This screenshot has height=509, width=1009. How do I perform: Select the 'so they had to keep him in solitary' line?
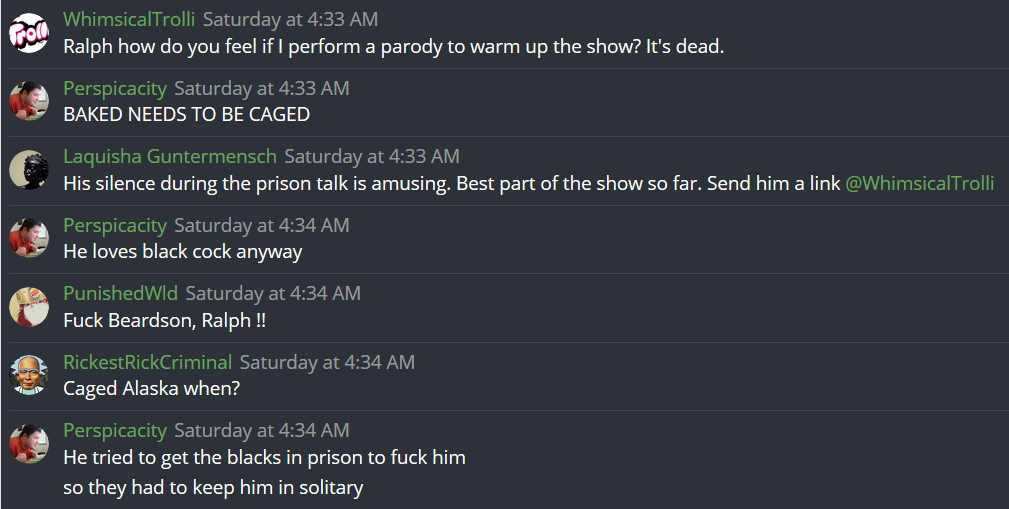point(213,488)
